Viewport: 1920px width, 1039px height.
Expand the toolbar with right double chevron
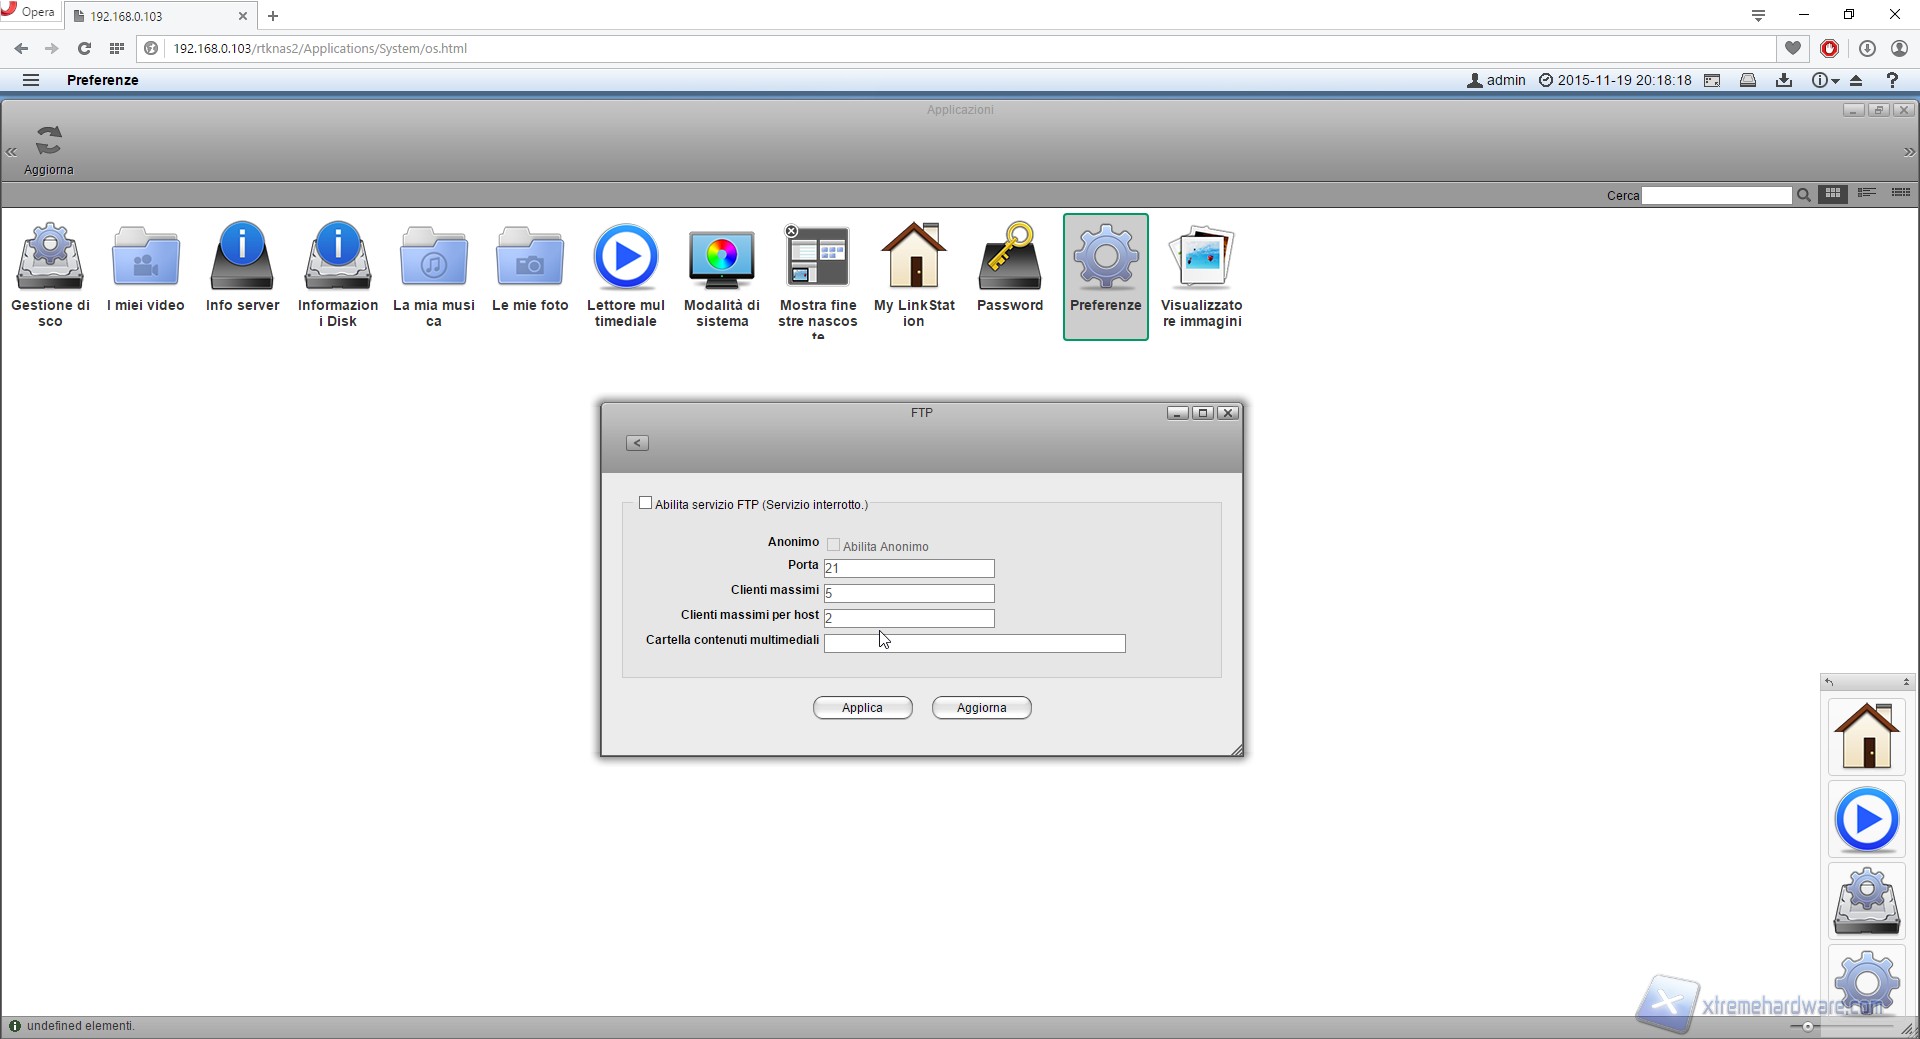pyautogui.click(x=1909, y=152)
